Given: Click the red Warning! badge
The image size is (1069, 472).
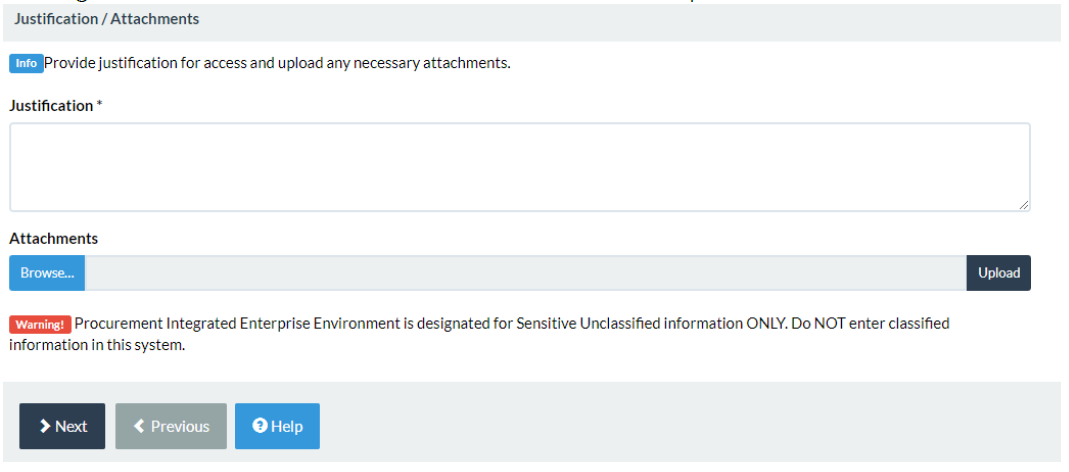Looking at the screenshot, I should pos(40,324).
